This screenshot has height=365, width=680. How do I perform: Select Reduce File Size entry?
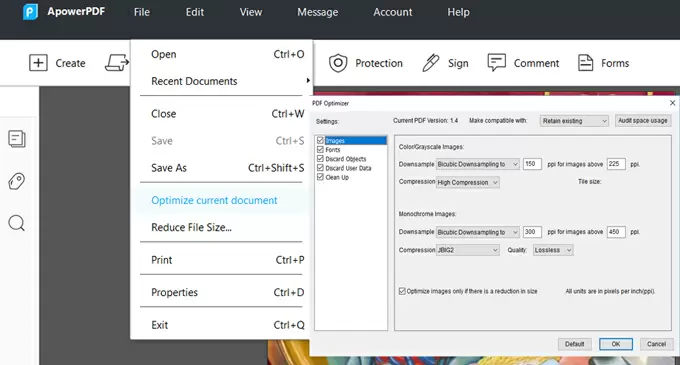(222, 227)
